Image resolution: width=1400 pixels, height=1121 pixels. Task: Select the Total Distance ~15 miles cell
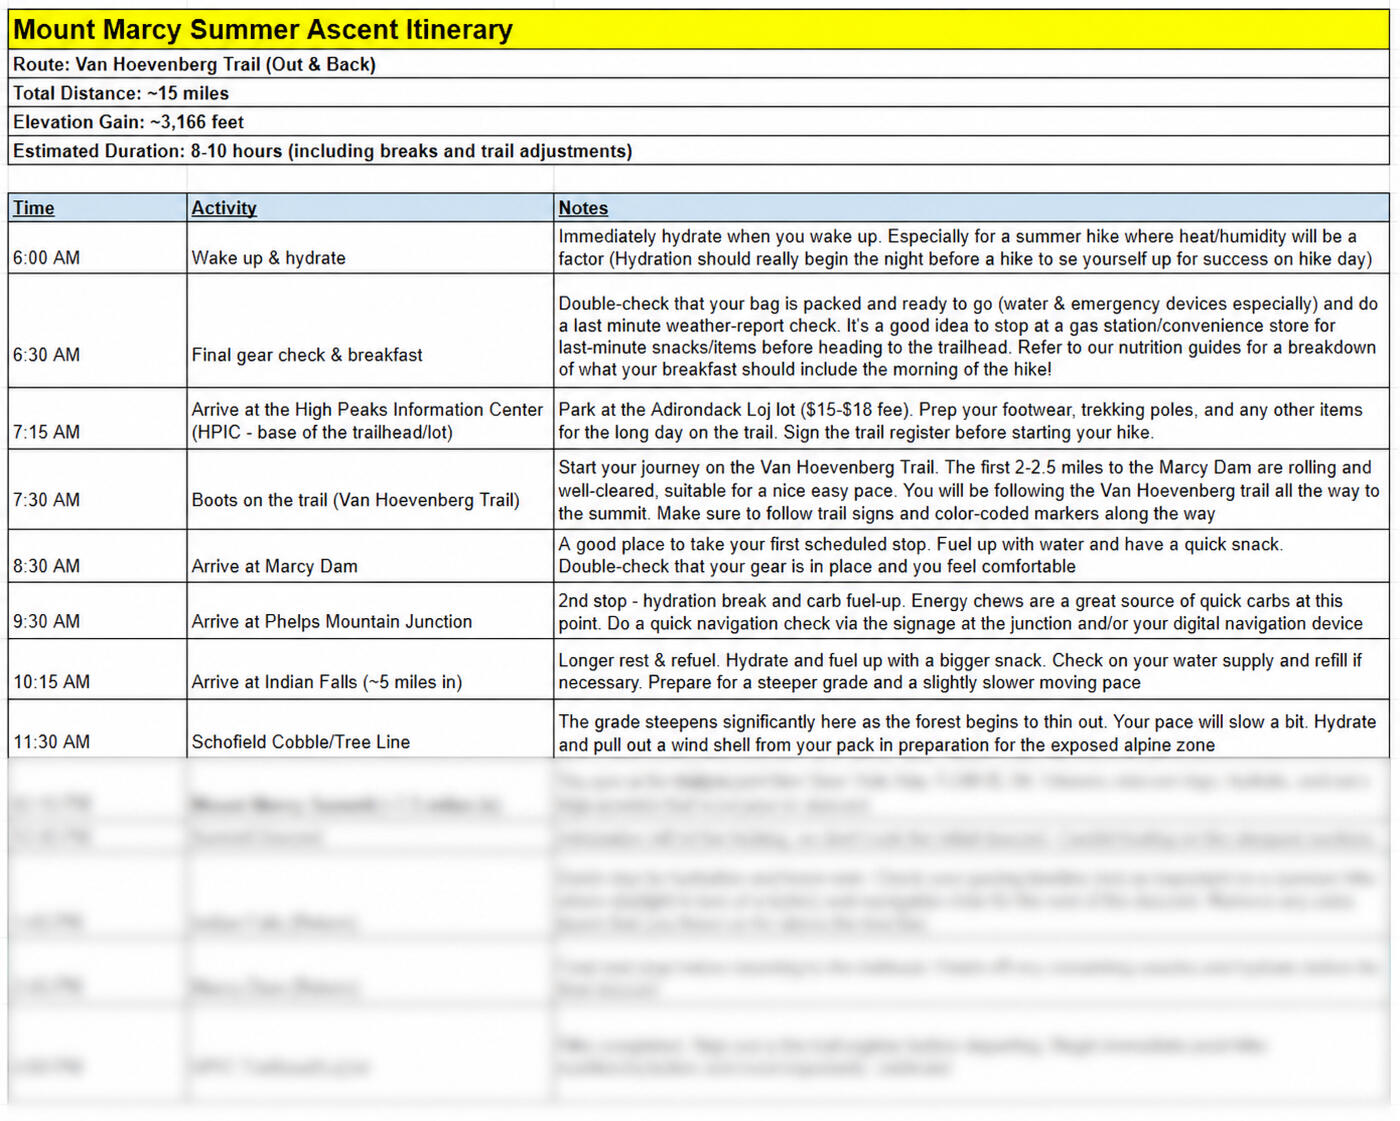click(x=698, y=93)
